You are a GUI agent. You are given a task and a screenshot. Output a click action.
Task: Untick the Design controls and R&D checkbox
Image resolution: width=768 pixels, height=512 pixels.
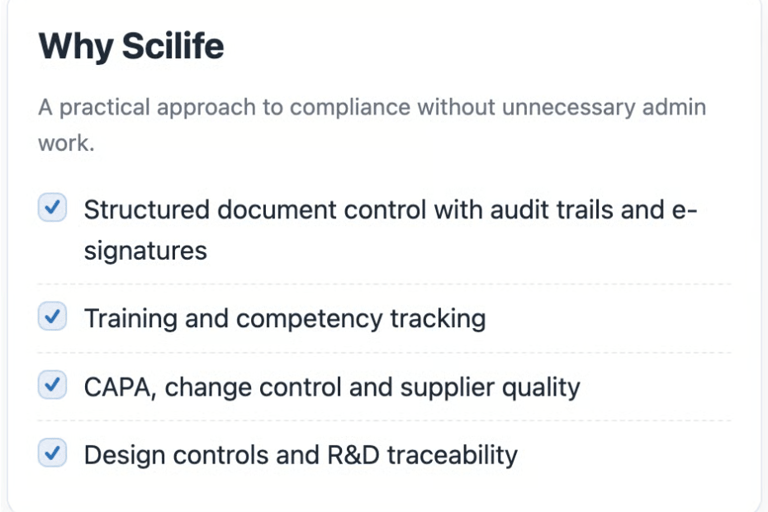click(52, 454)
